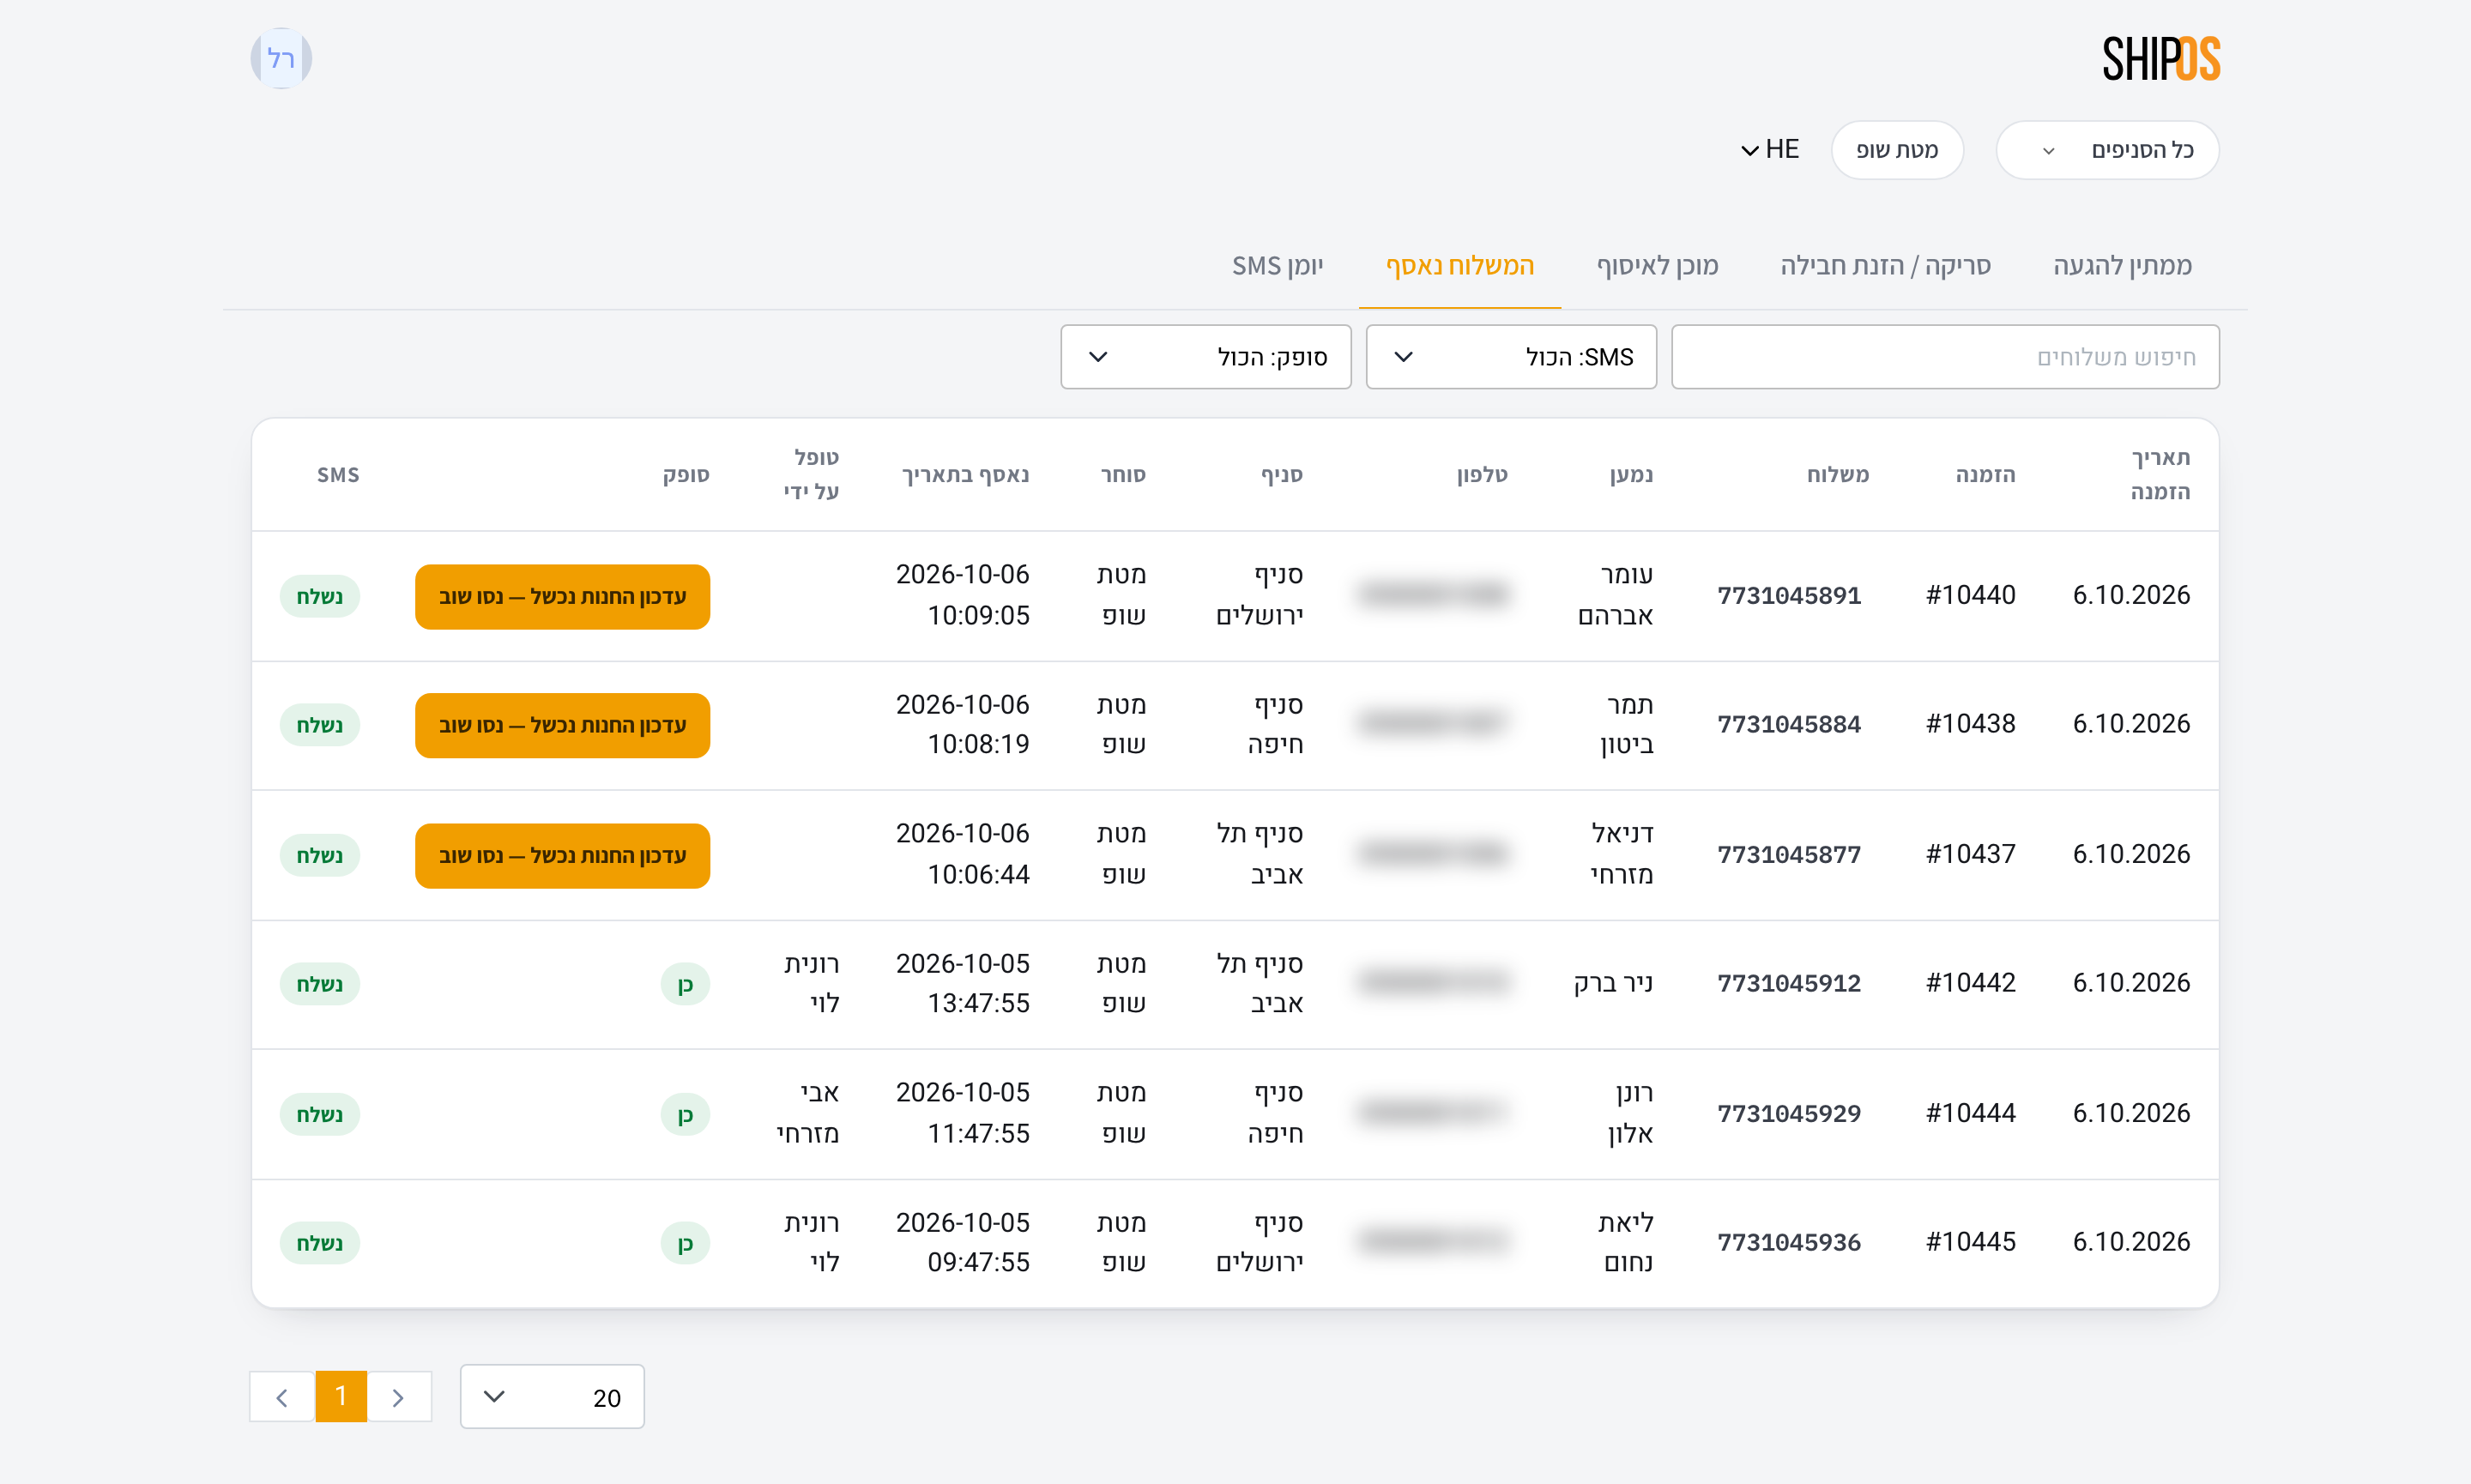This screenshot has width=2471, height=1484.
Task: Retry store update for order #10438
Action: click(x=562, y=725)
